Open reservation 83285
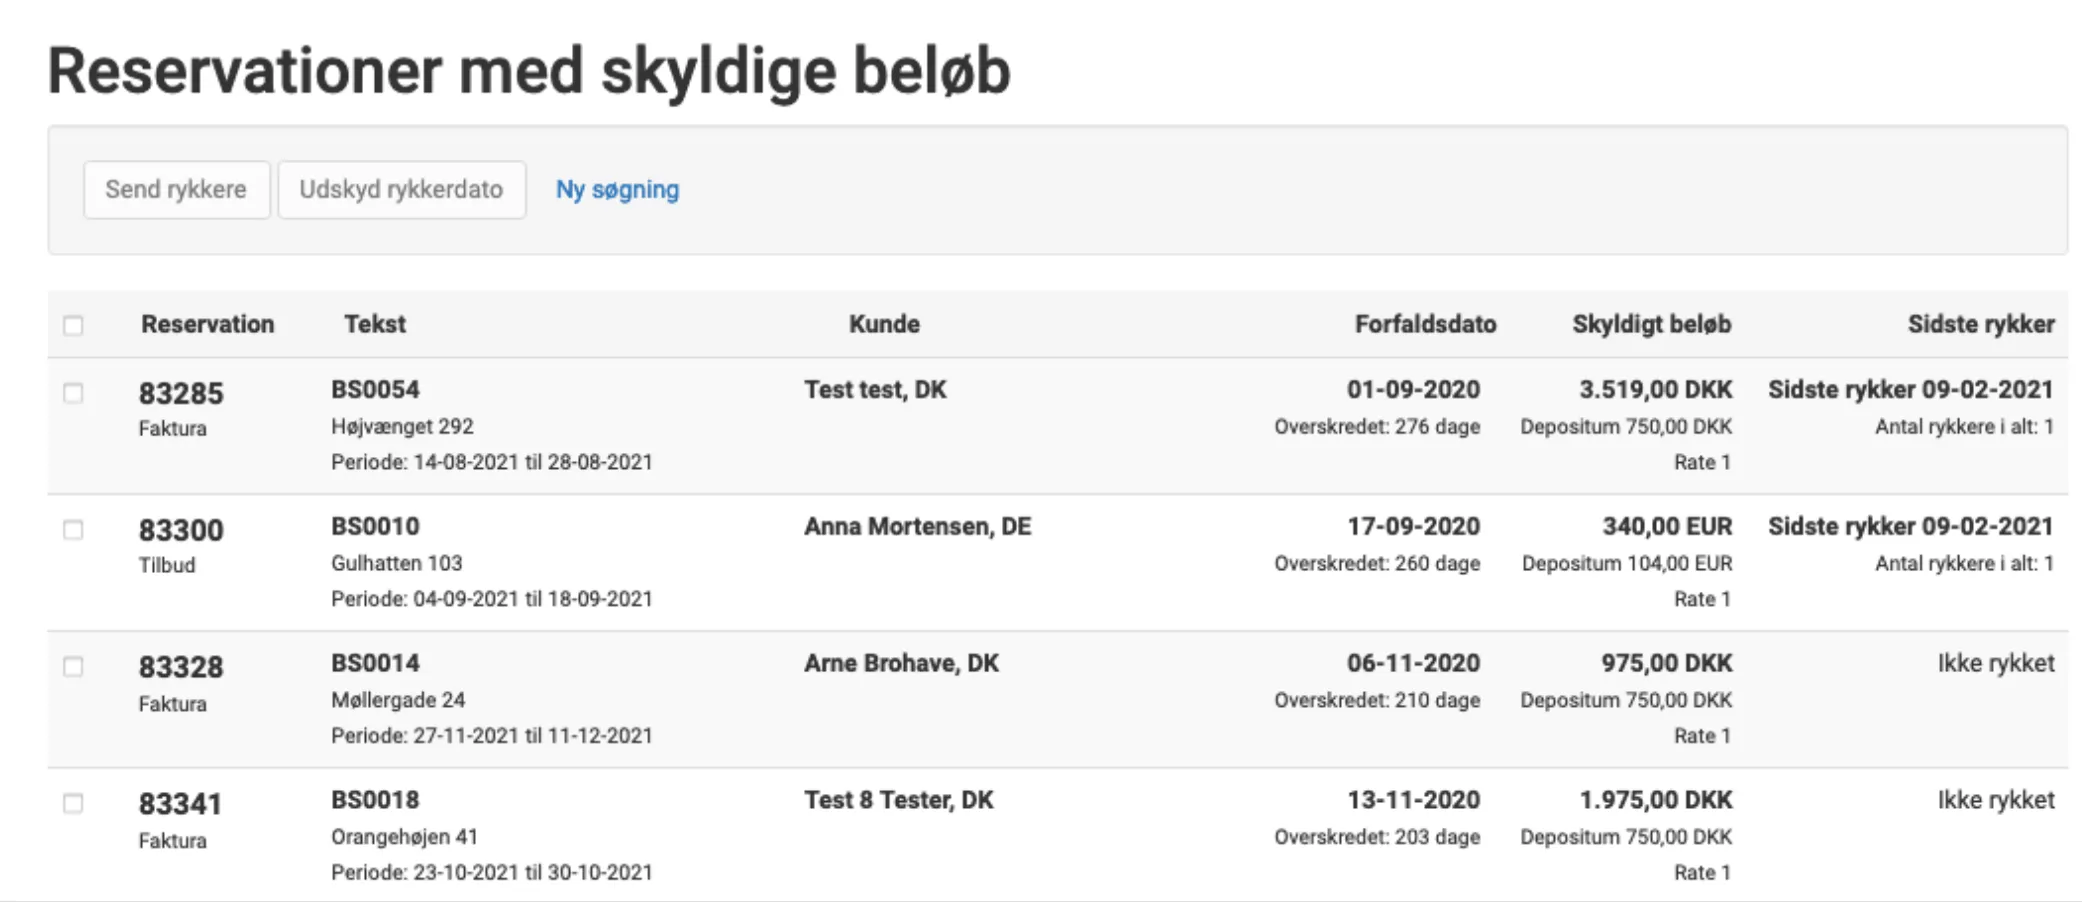 tap(181, 393)
